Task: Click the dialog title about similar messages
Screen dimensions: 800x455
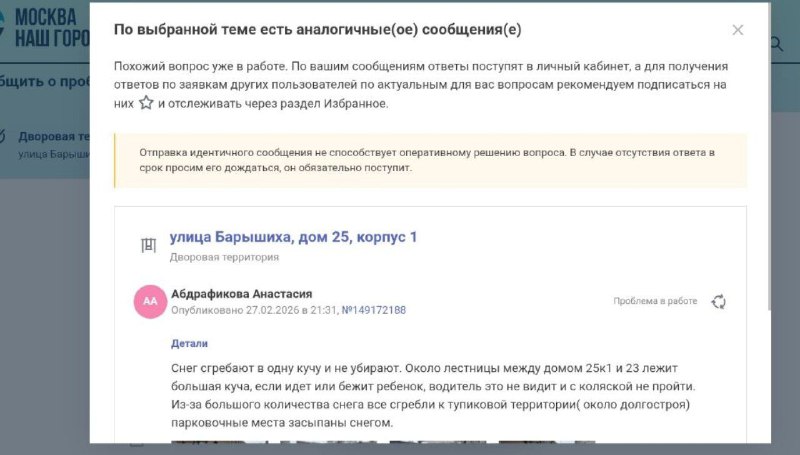Action: [x=318, y=30]
